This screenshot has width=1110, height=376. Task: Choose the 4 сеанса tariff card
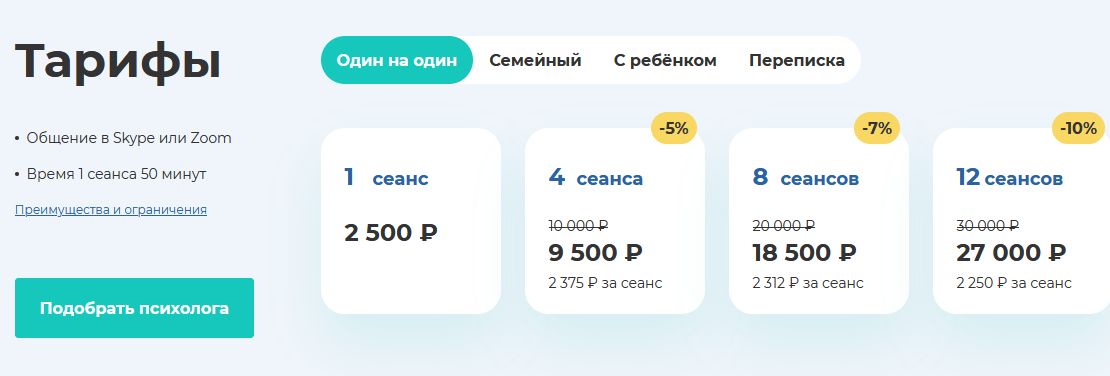tap(614, 221)
